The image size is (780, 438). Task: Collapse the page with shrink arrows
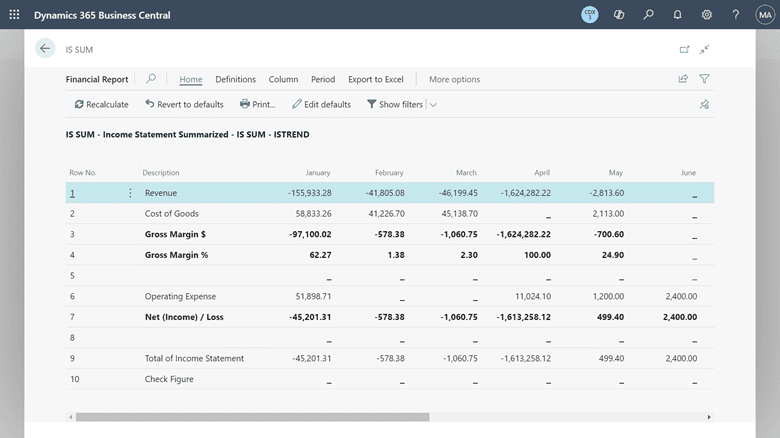click(x=704, y=49)
